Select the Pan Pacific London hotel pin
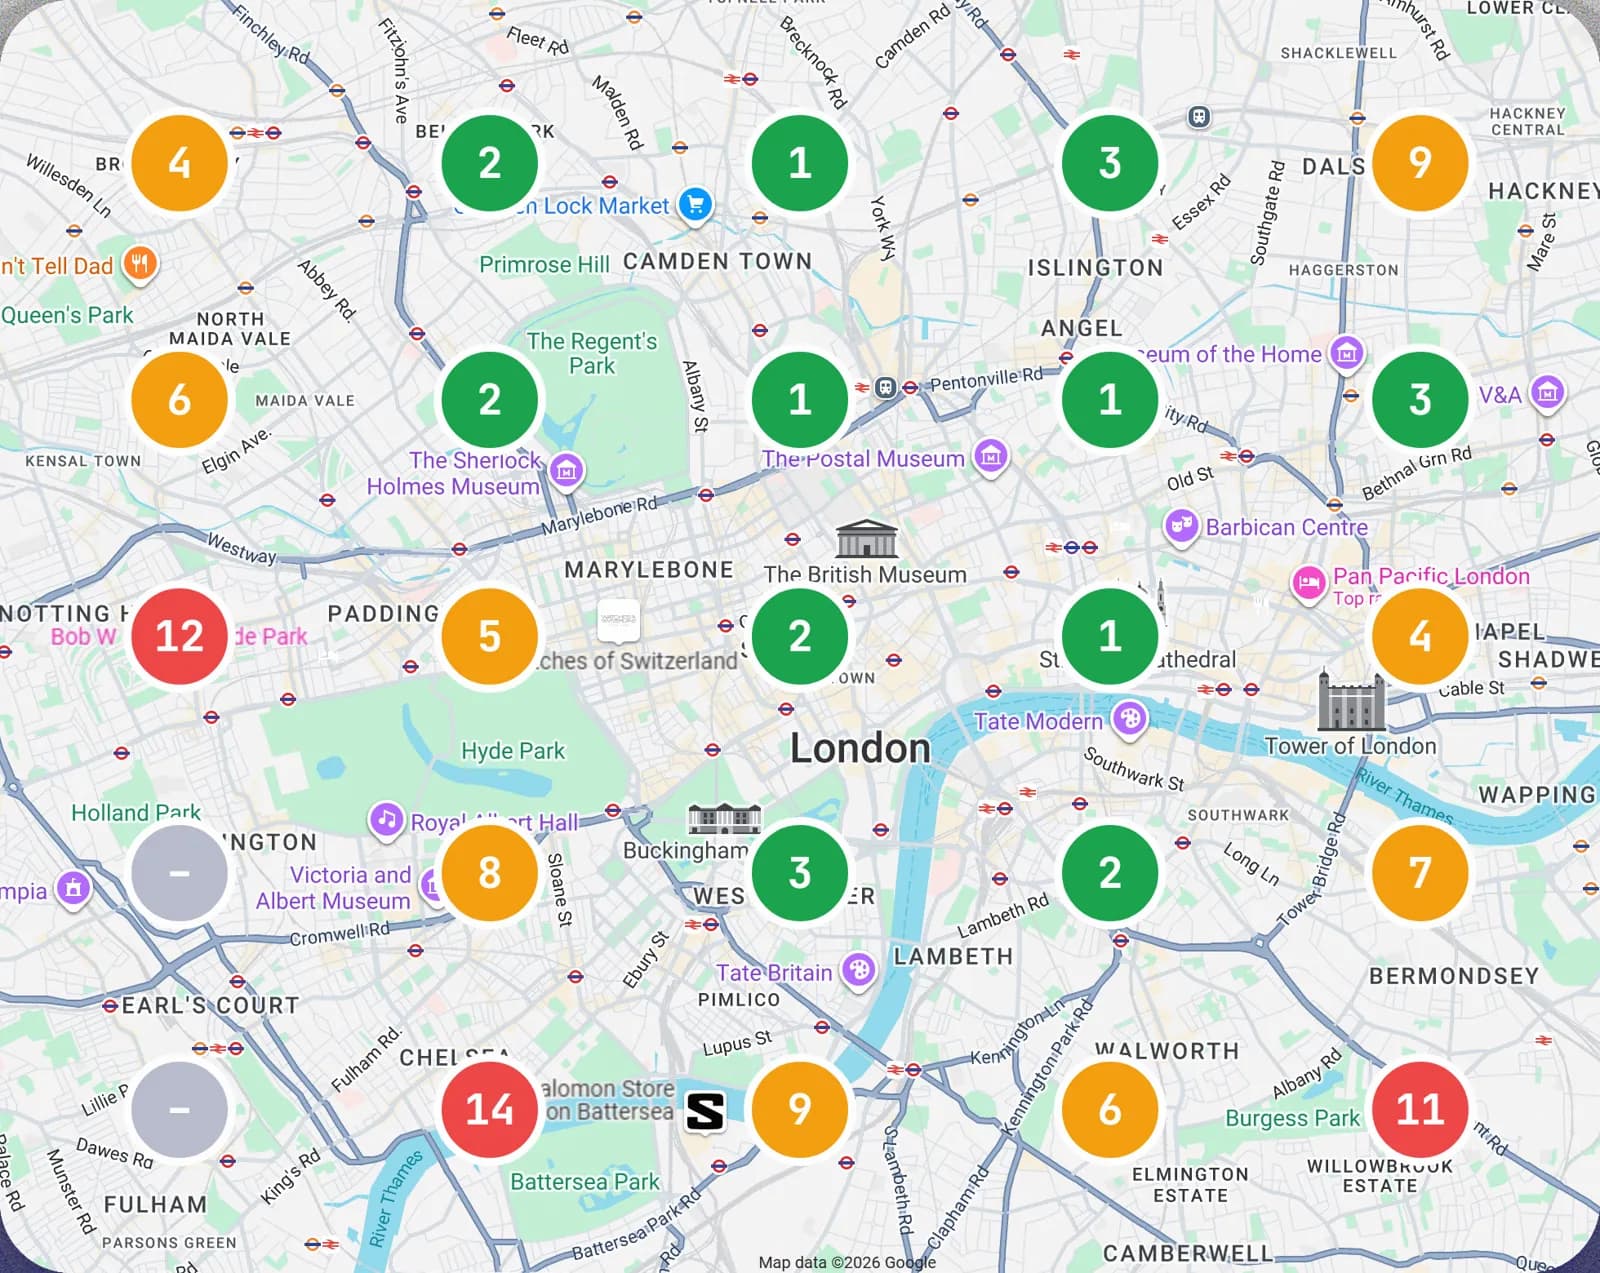1600x1273 pixels. pos(1308,583)
